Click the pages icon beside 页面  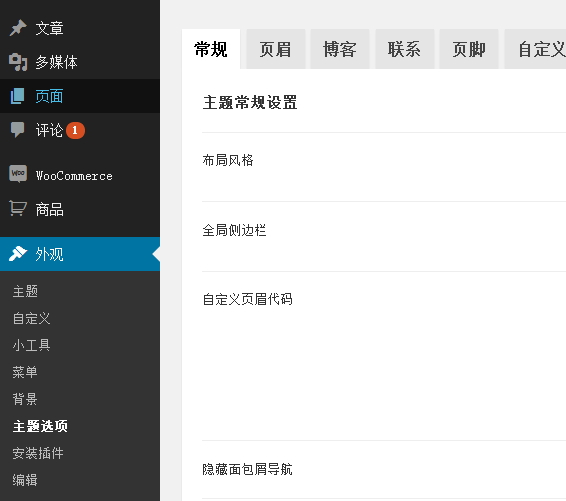pyautogui.click(x=17, y=96)
